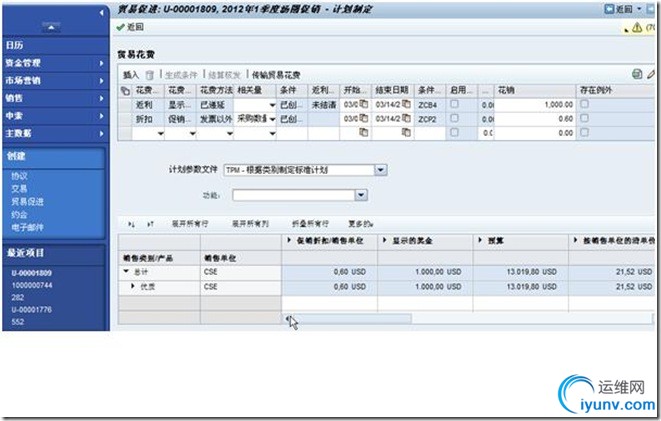Open recent item 1000000744

tap(32, 285)
